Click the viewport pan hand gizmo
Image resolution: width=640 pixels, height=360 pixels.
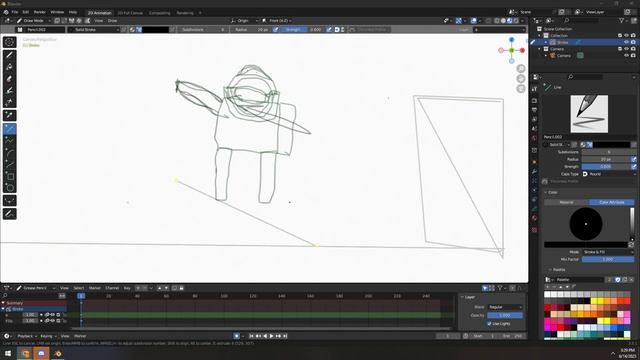pyautogui.click(x=521, y=78)
